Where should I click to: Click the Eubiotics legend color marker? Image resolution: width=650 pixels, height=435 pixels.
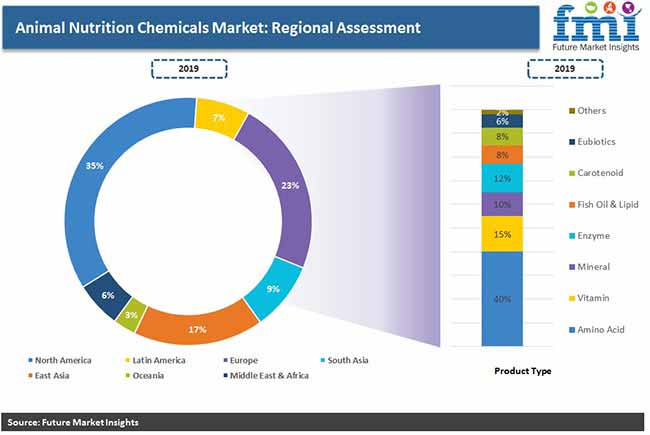[x=572, y=142]
